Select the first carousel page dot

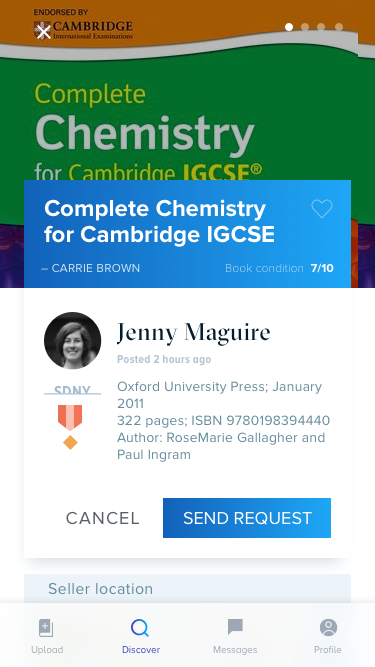(289, 27)
